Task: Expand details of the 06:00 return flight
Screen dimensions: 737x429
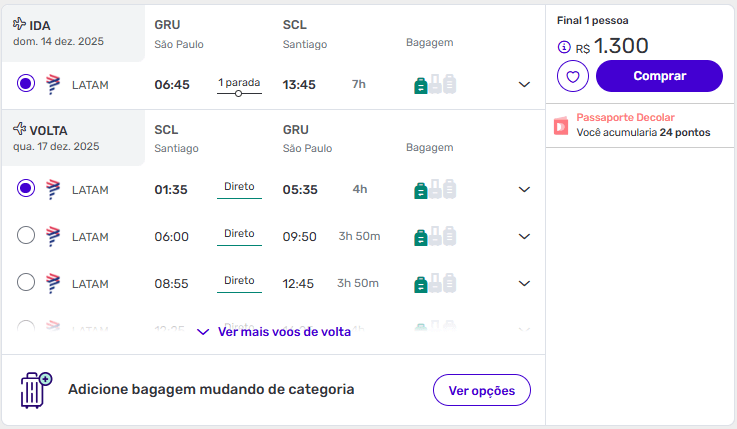Action: 524,237
